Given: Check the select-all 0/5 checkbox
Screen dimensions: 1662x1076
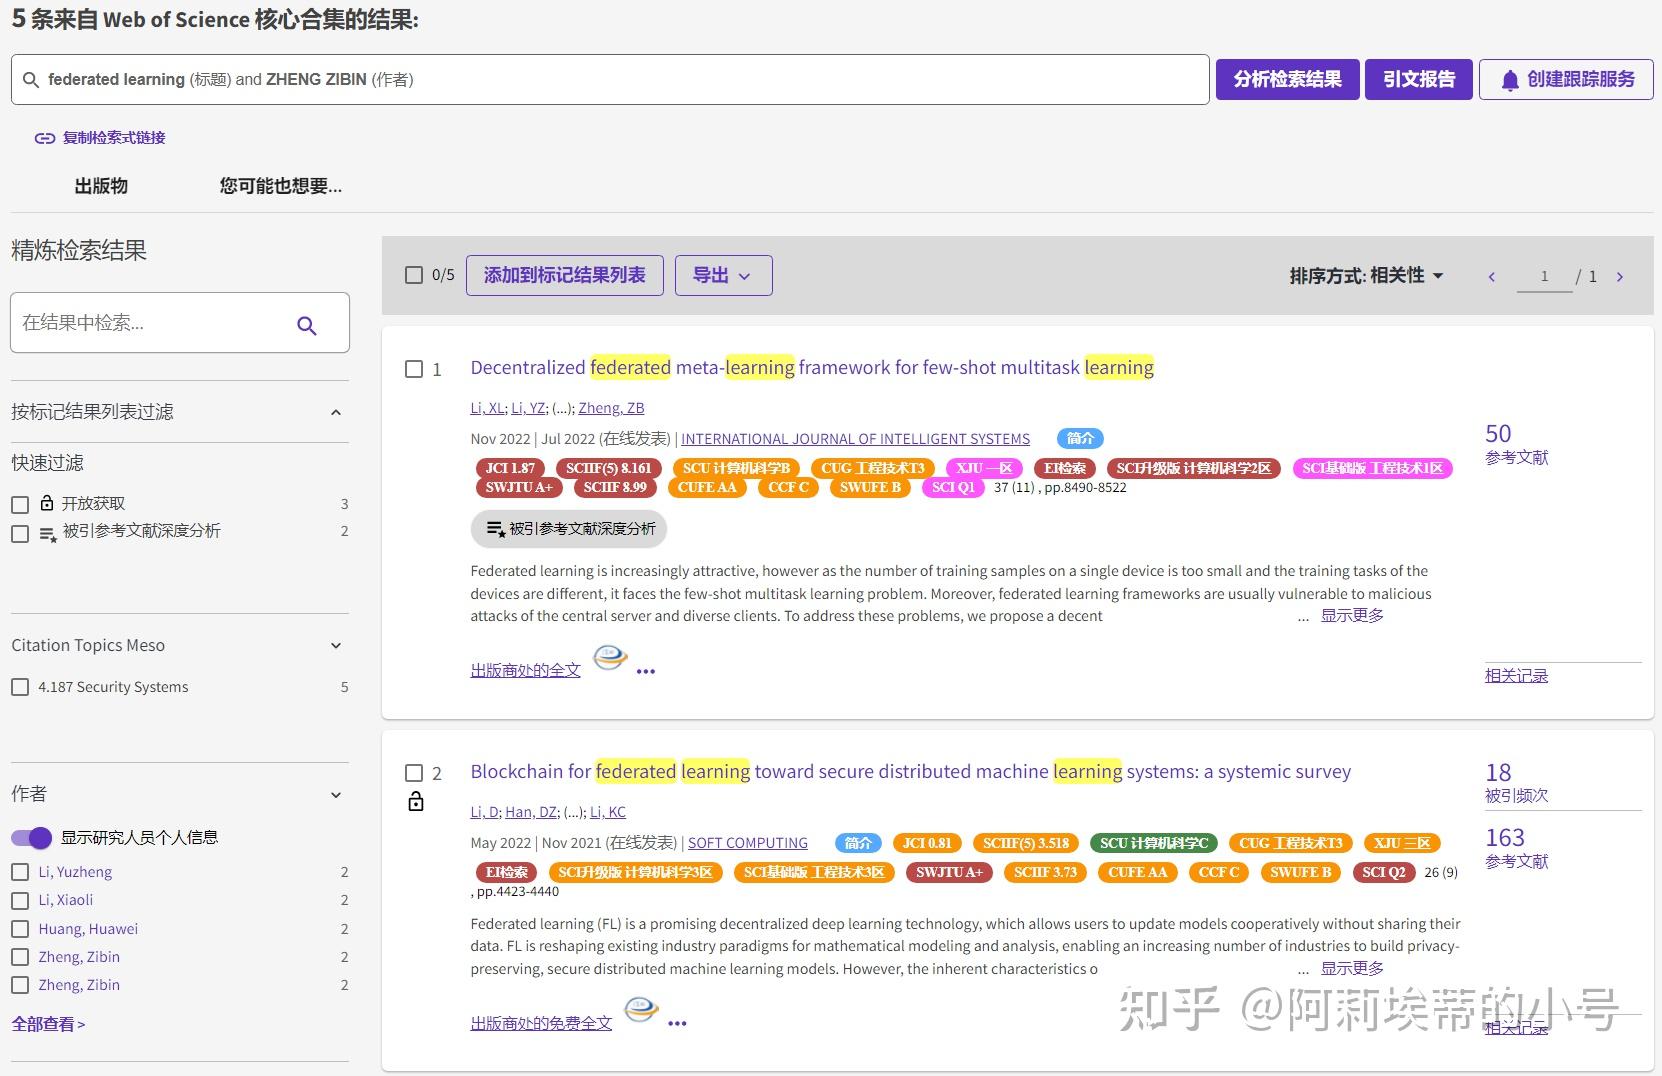Looking at the screenshot, I should (x=414, y=275).
